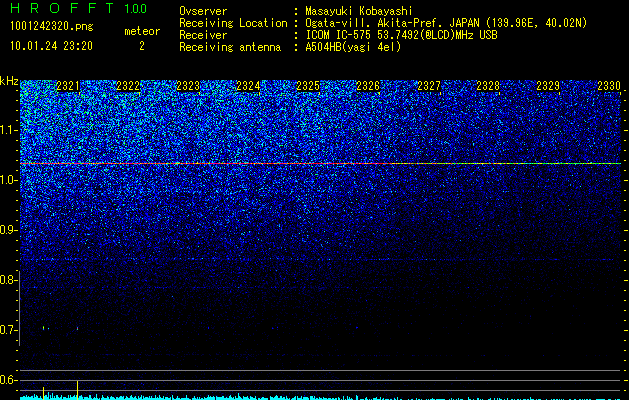The height and width of the screenshot is (400, 629).
Task: Click the red carrier signal line
Action: 320,163
